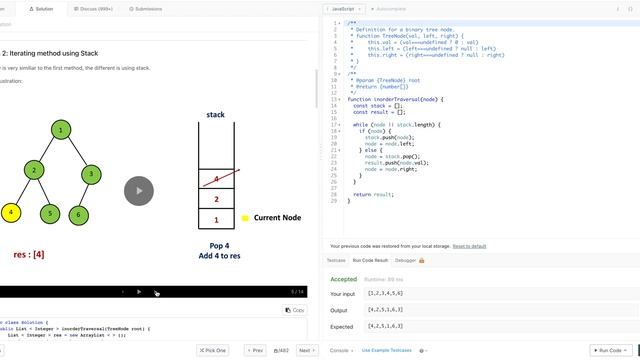
Task: Open the Solution tab
Action: (41, 9)
